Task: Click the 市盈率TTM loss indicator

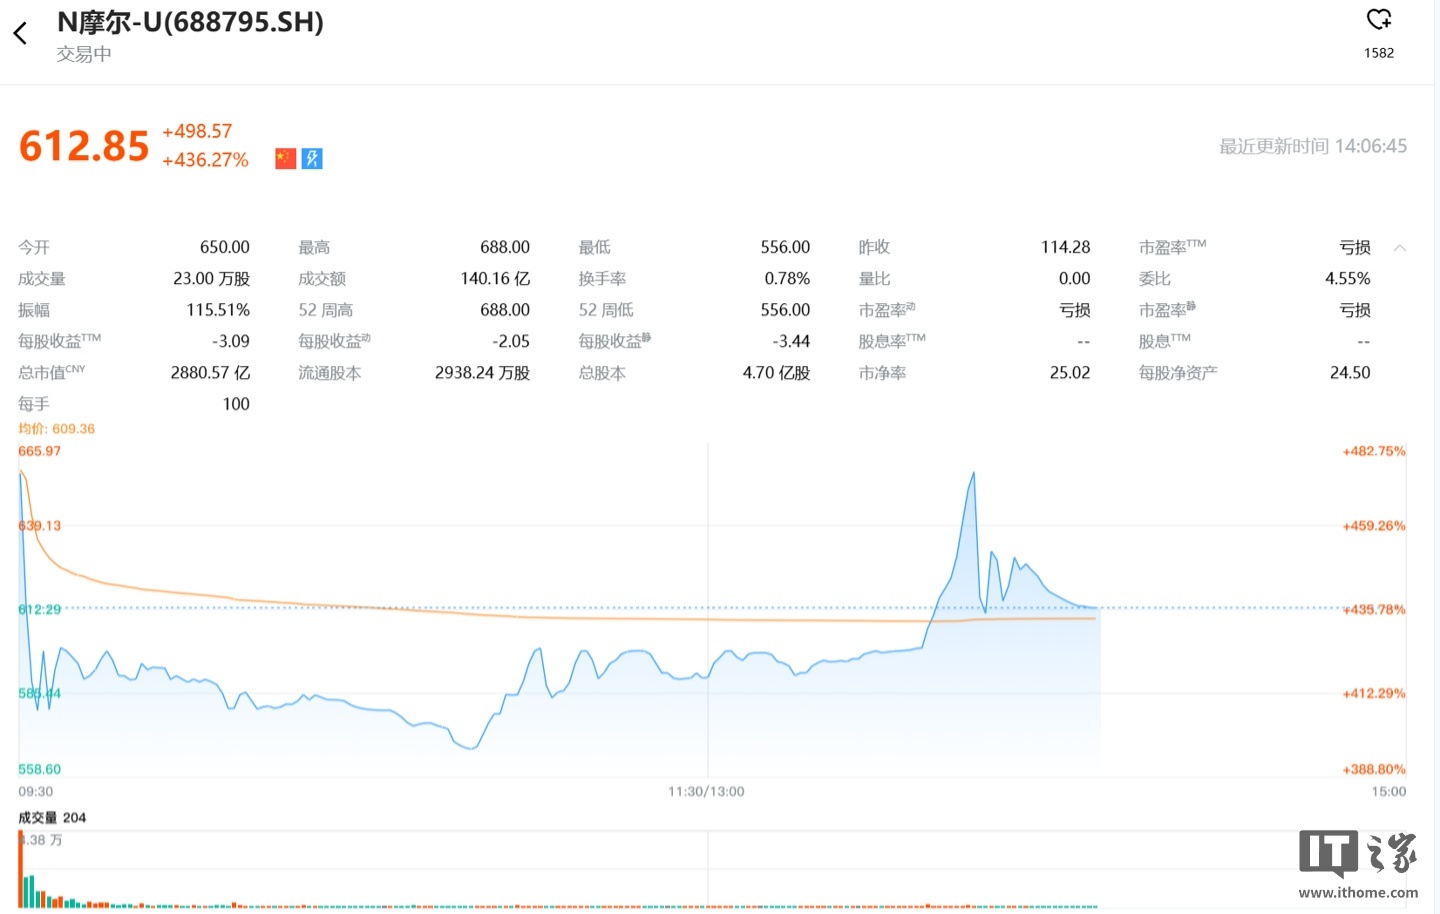Action: [1355, 247]
